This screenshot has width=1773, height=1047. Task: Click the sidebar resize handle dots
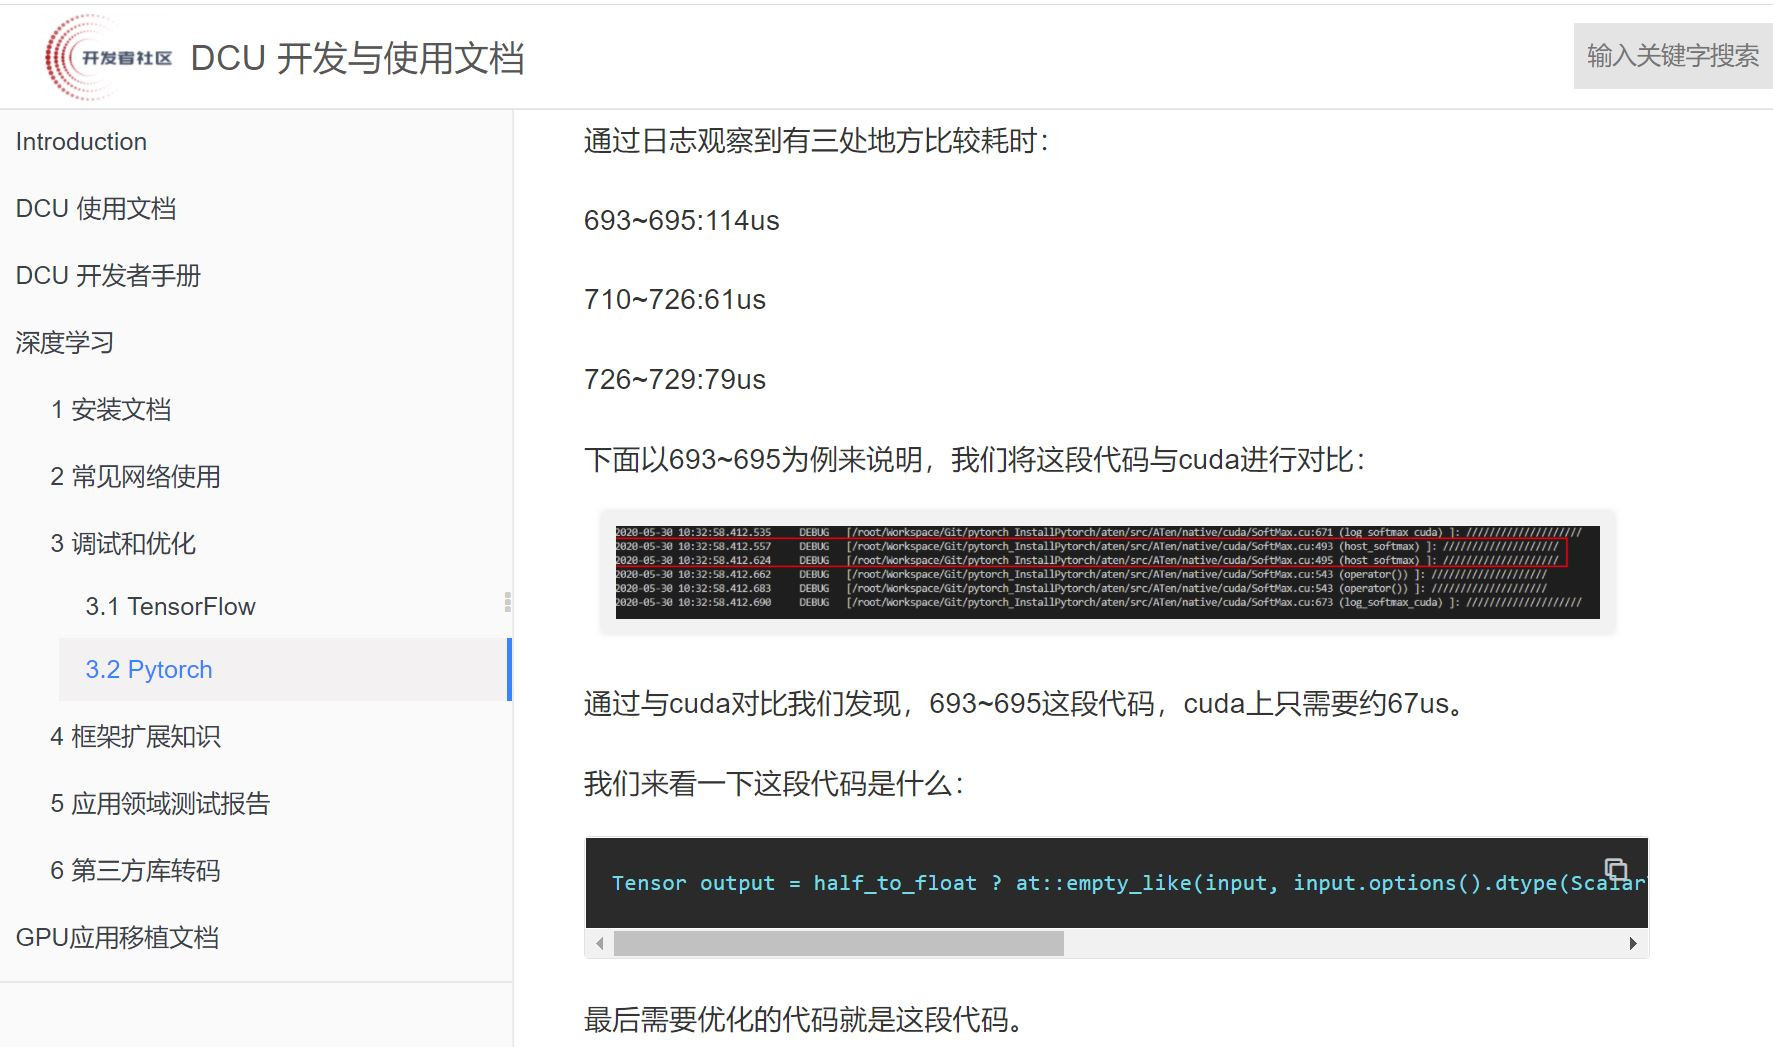[508, 601]
